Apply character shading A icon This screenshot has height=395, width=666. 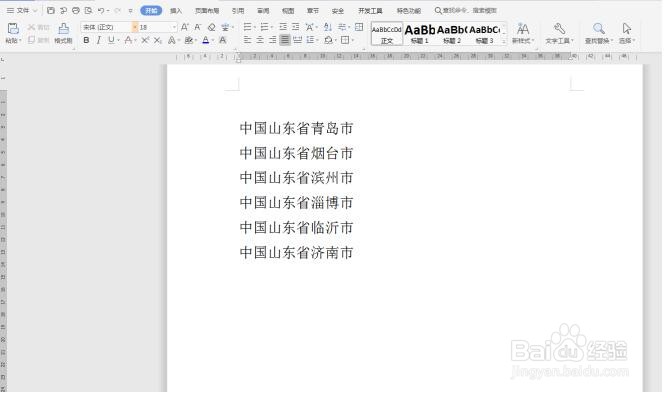click(x=223, y=40)
